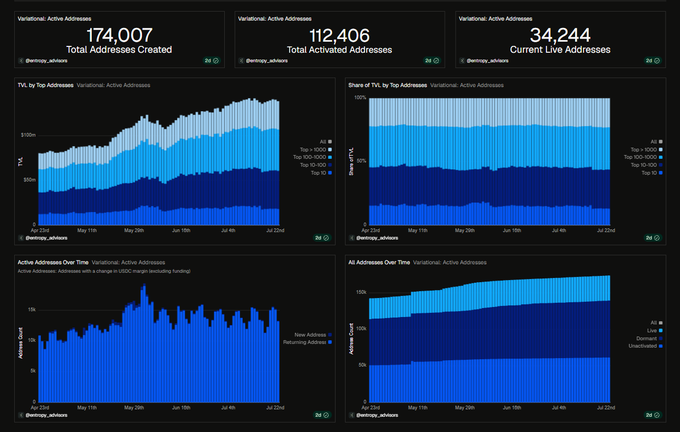Toggle Top > 1000 in TVL by Top Addresses legend

tap(316, 150)
